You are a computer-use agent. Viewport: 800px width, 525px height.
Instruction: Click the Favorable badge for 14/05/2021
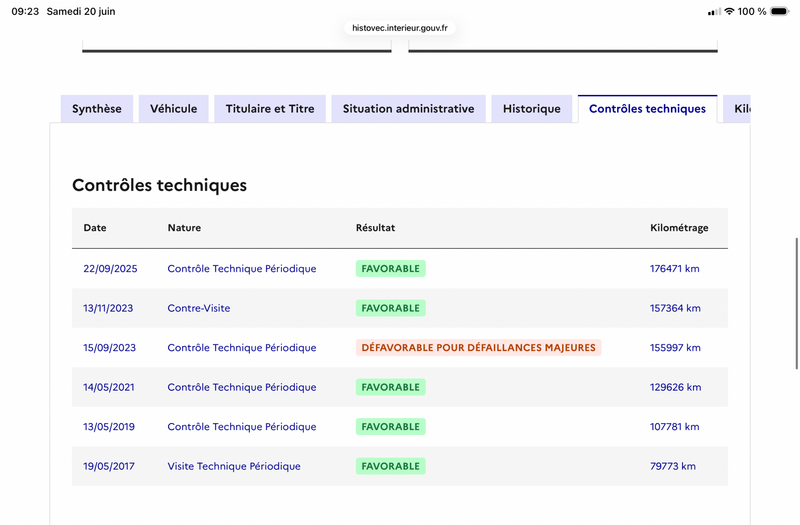(391, 387)
